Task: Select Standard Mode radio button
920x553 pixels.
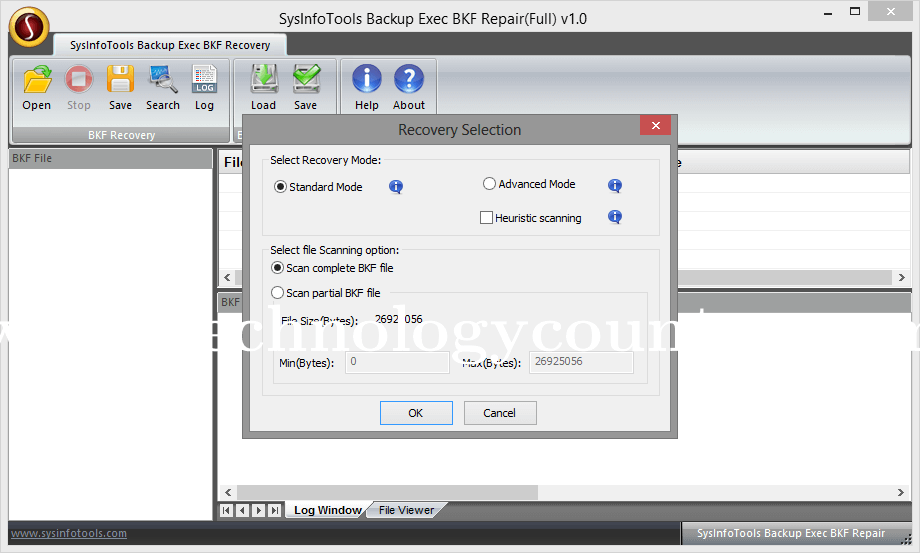Action: point(280,187)
